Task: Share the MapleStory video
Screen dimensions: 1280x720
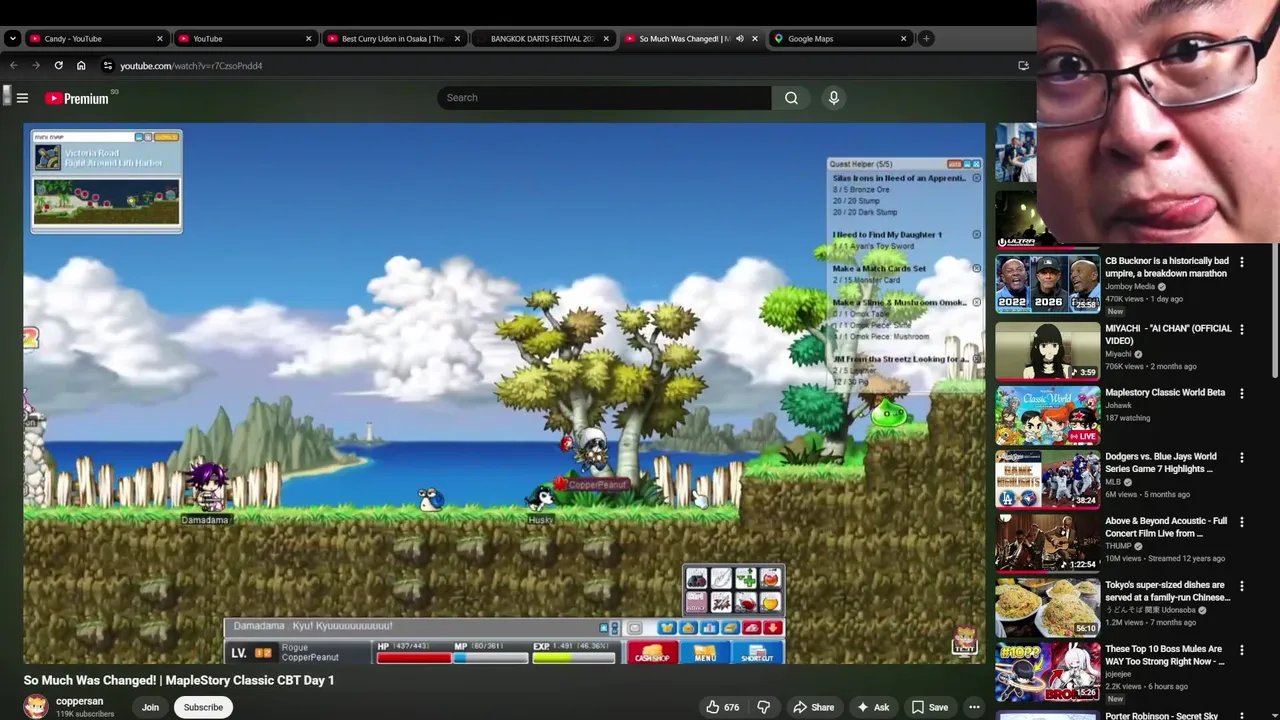Action: pos(813,707)
